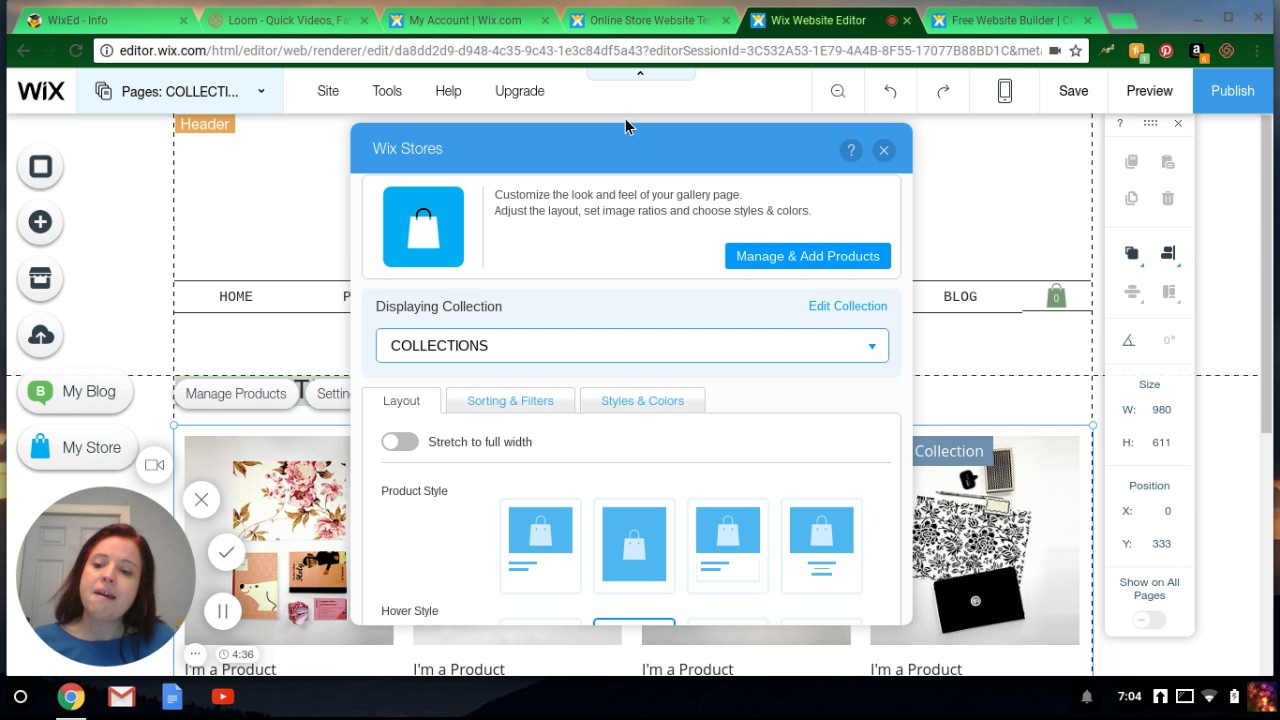Image resolution: width=1280 pixels, height=720 pixels.
Task: Open the Site menu
Action: [328, 91]
